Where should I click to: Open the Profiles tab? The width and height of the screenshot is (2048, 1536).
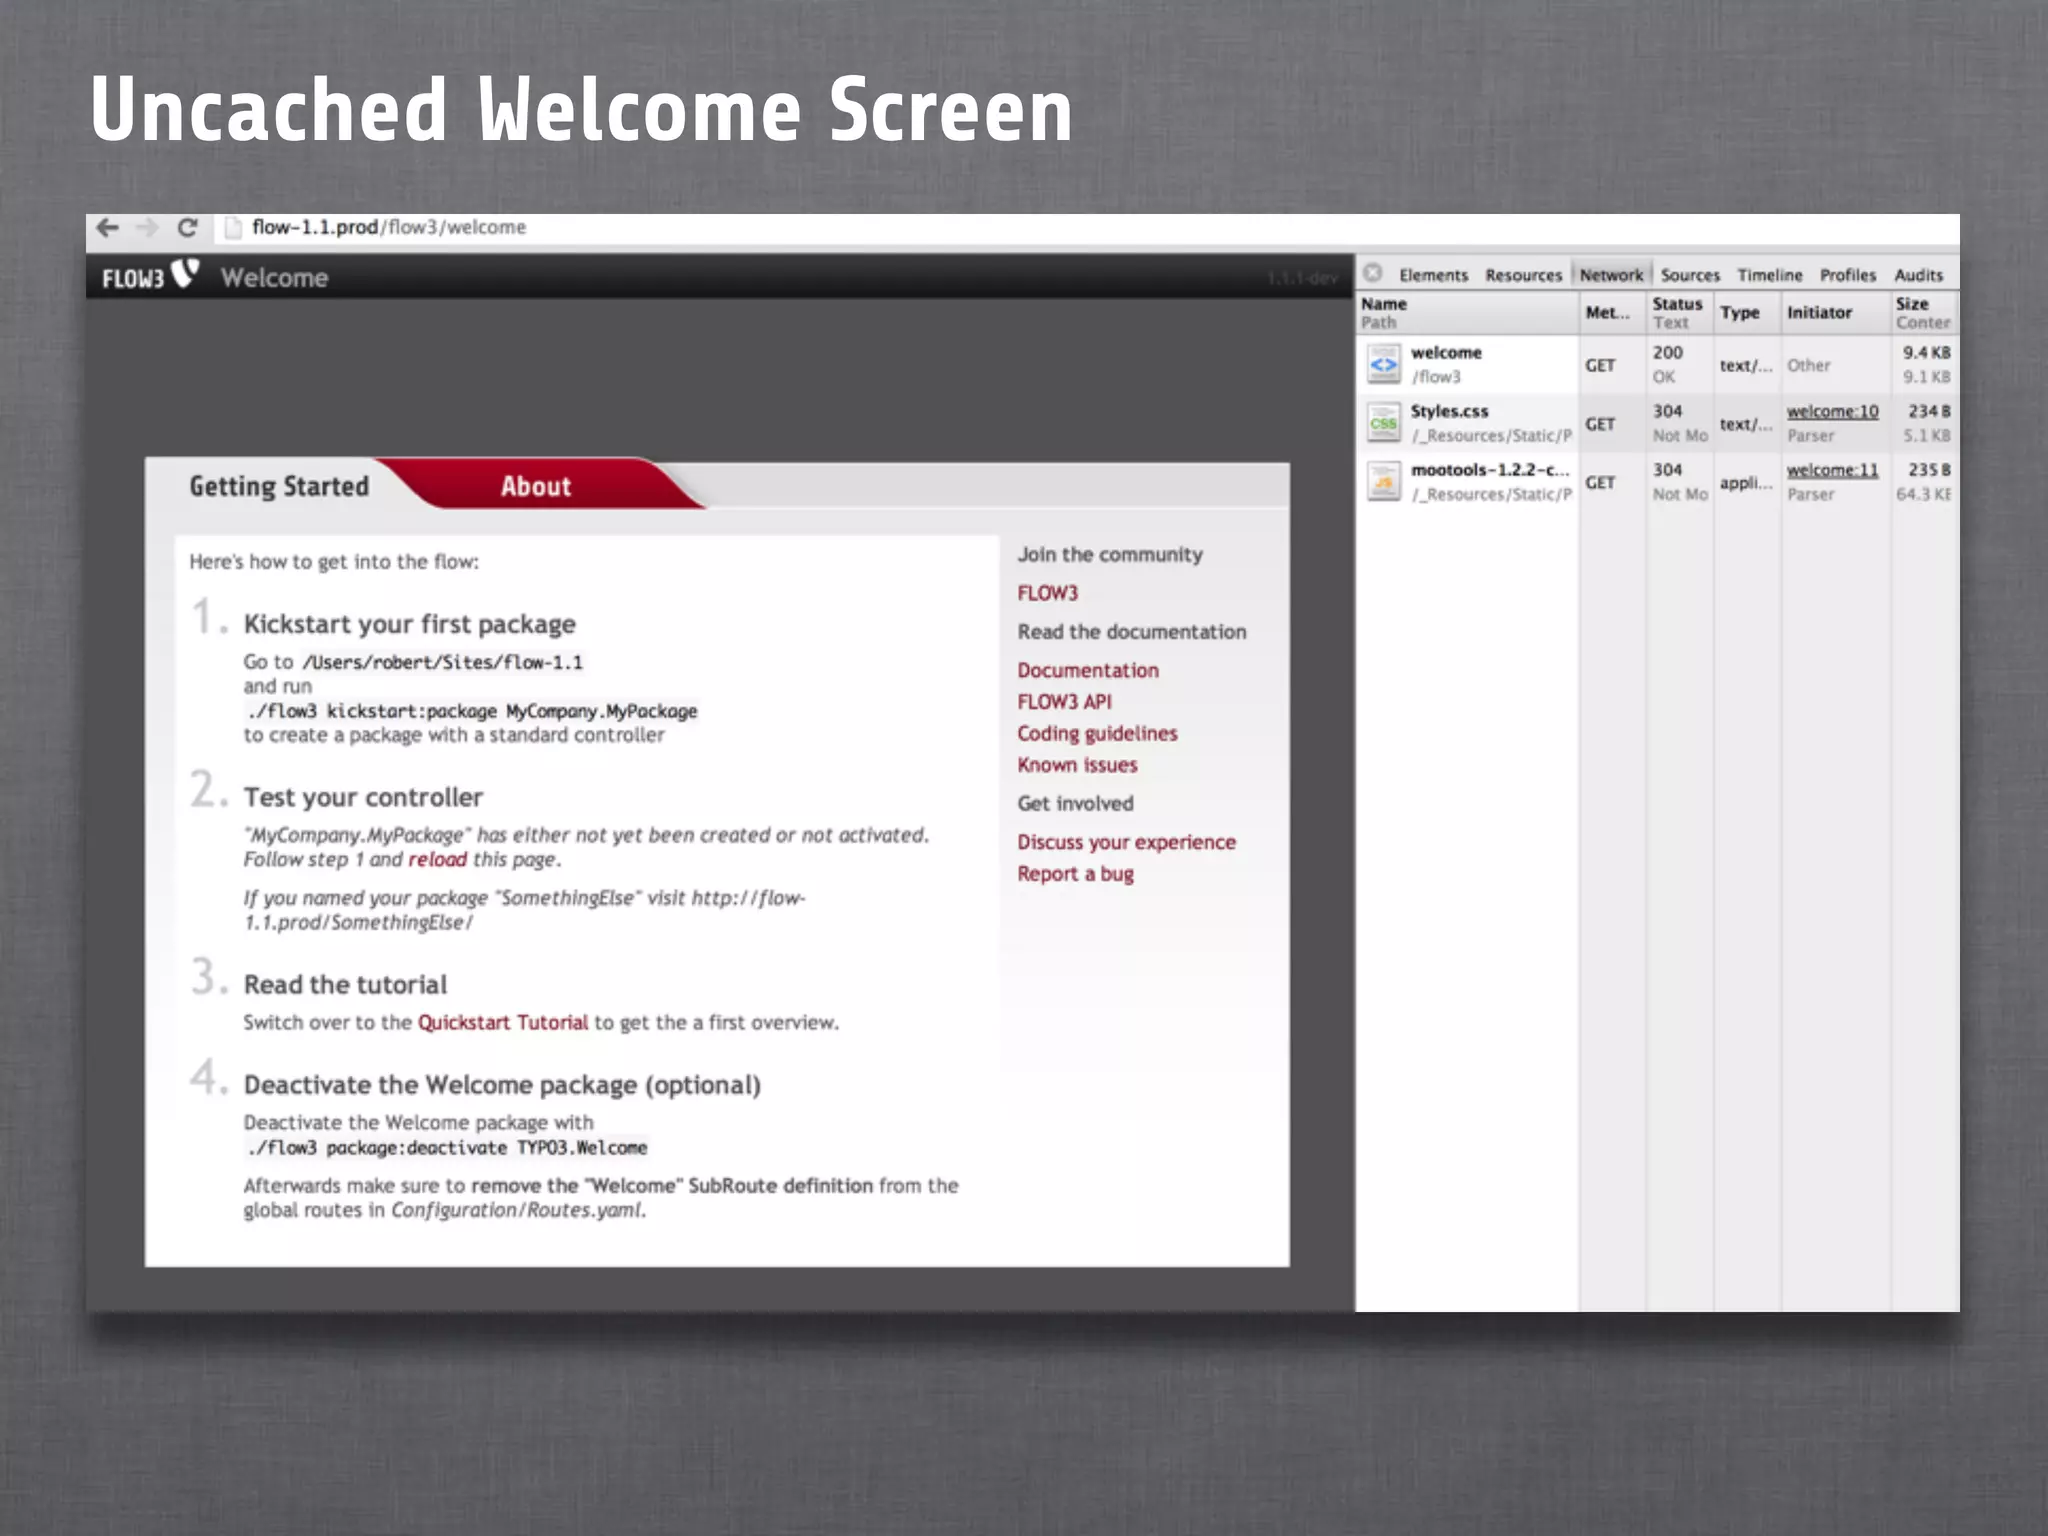pyautogui.click(x=1847, y=275)
